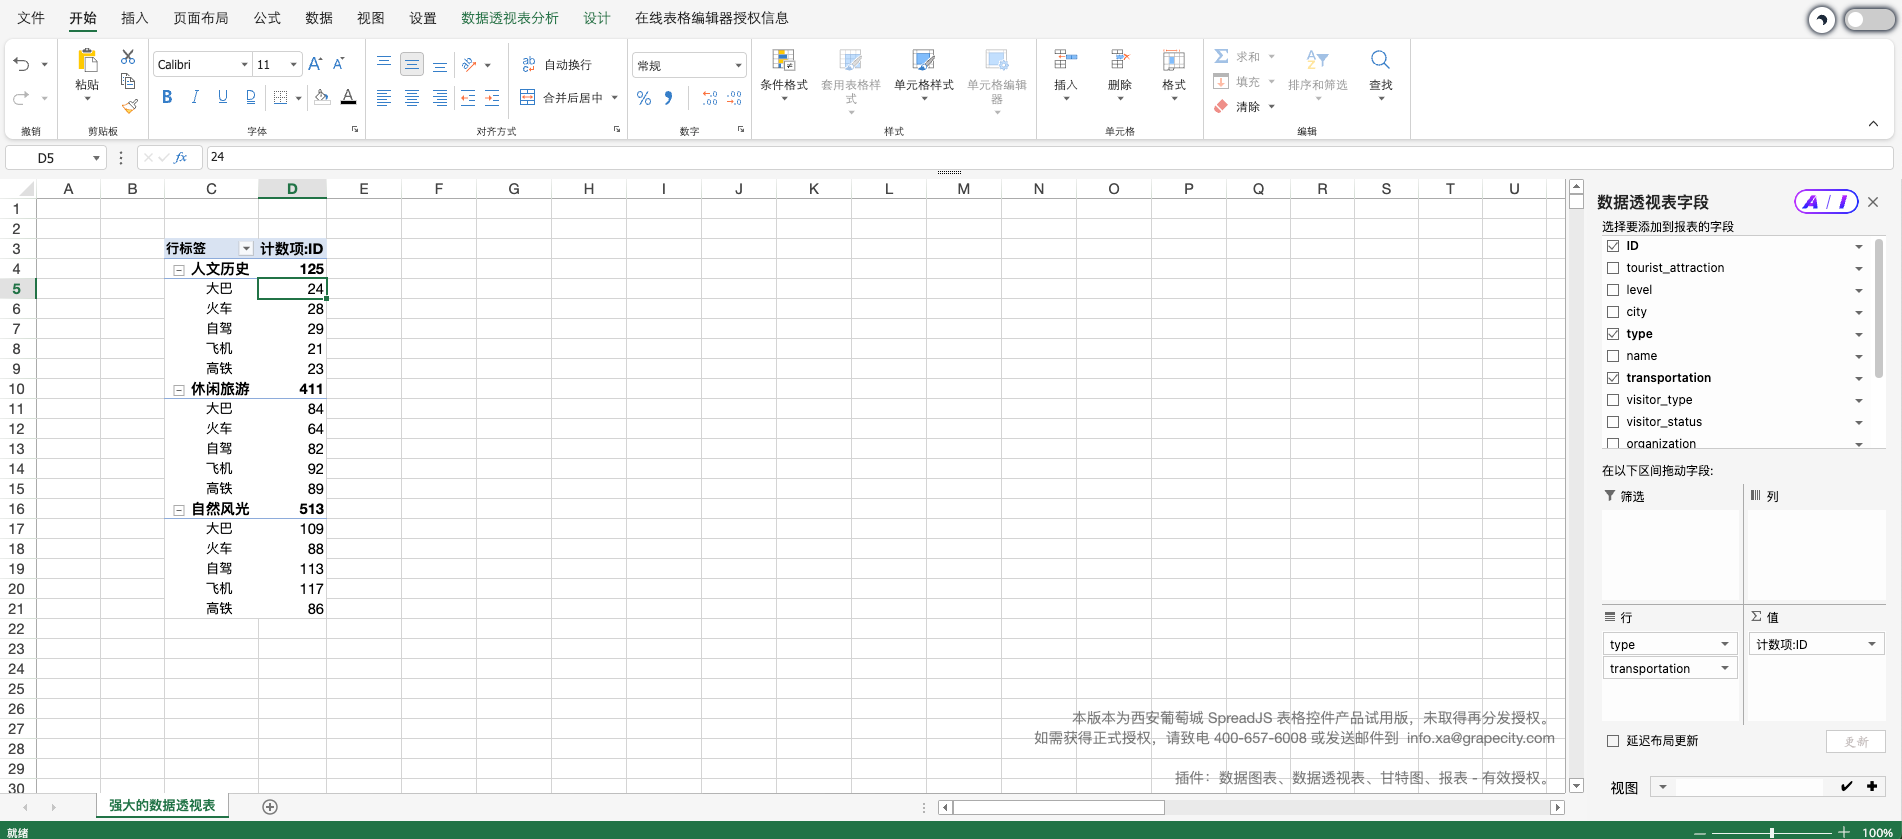This screenshot has height=839, width=1902.
Task: Click the 清除 clear button
Action: pyautogui.click(x=1244, y=107)
